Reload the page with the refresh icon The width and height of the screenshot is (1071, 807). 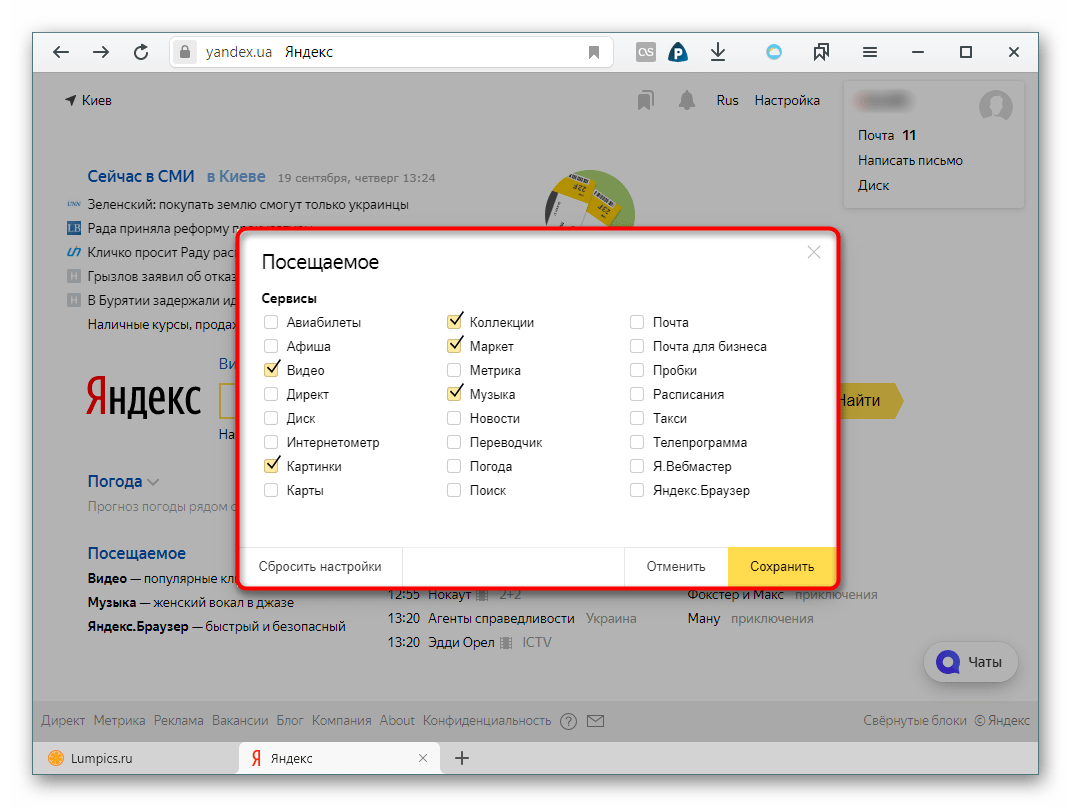point(141,53)
